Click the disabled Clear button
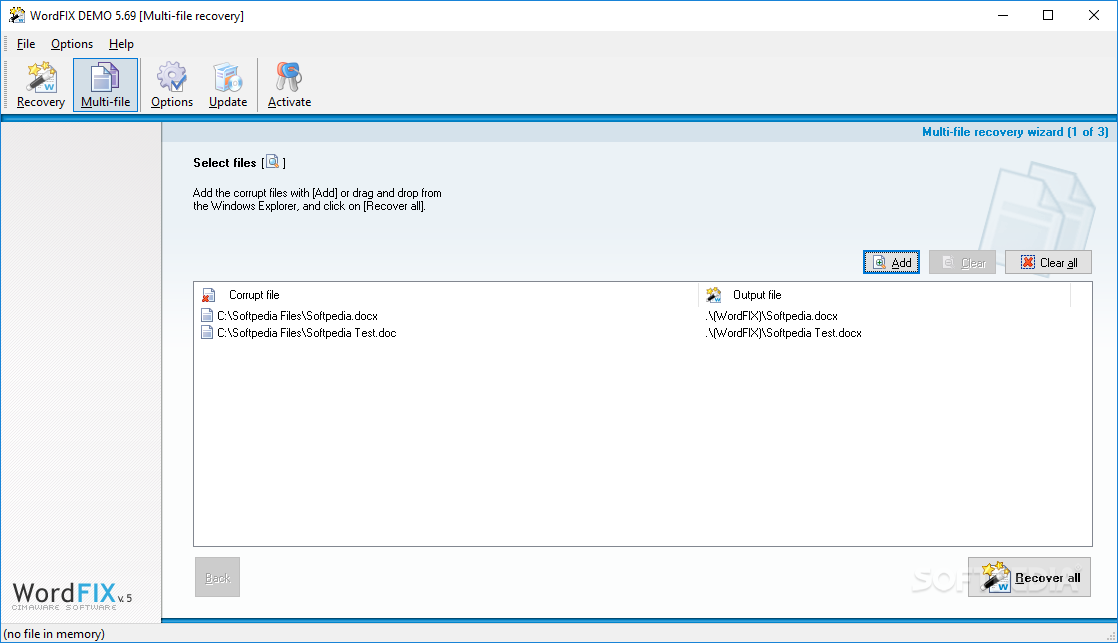Image resolution: width=1118 pixels, height=643 pixels. (x=963, y=262)
